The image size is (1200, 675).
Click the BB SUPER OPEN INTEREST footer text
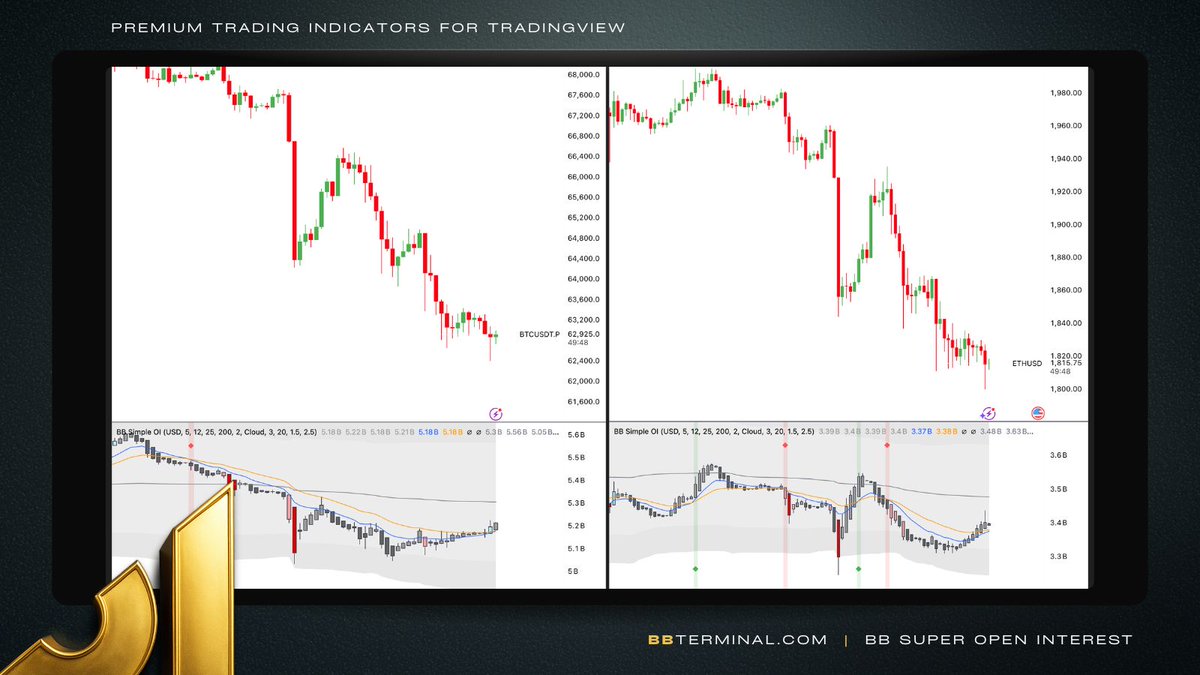coord(1000,639)
